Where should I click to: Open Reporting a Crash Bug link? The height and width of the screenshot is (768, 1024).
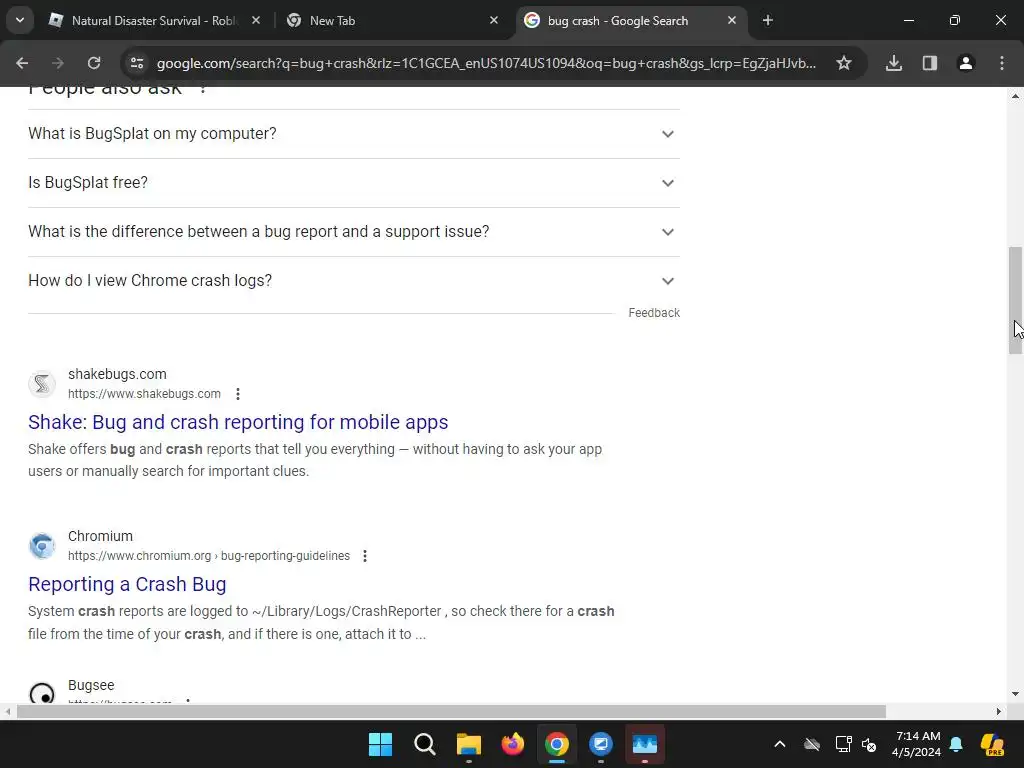point(127,584)
